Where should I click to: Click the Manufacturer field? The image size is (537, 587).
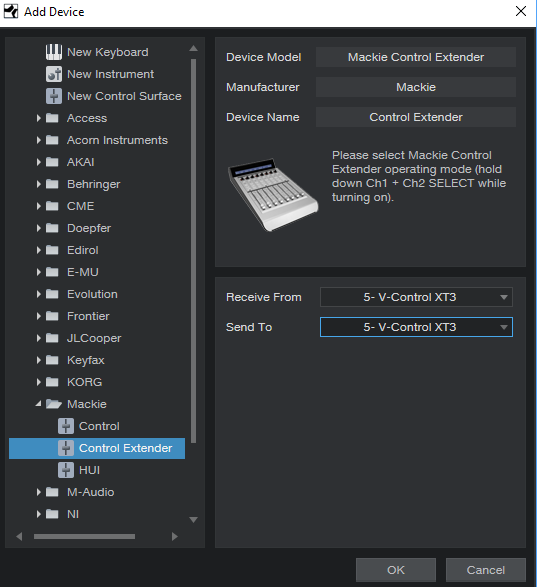click(x=416, y=87)
